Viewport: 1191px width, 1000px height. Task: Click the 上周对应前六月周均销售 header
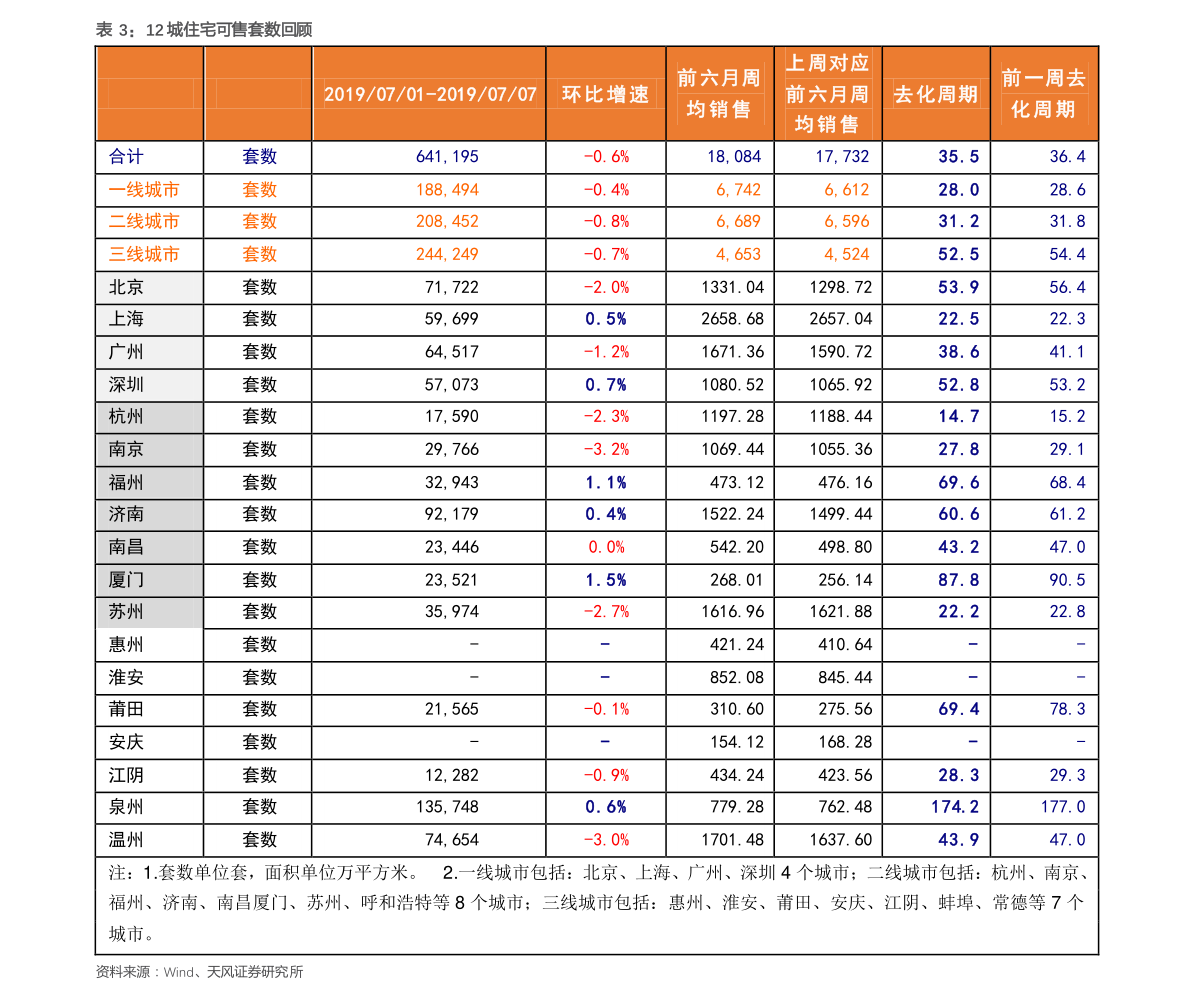coord(827,94)
